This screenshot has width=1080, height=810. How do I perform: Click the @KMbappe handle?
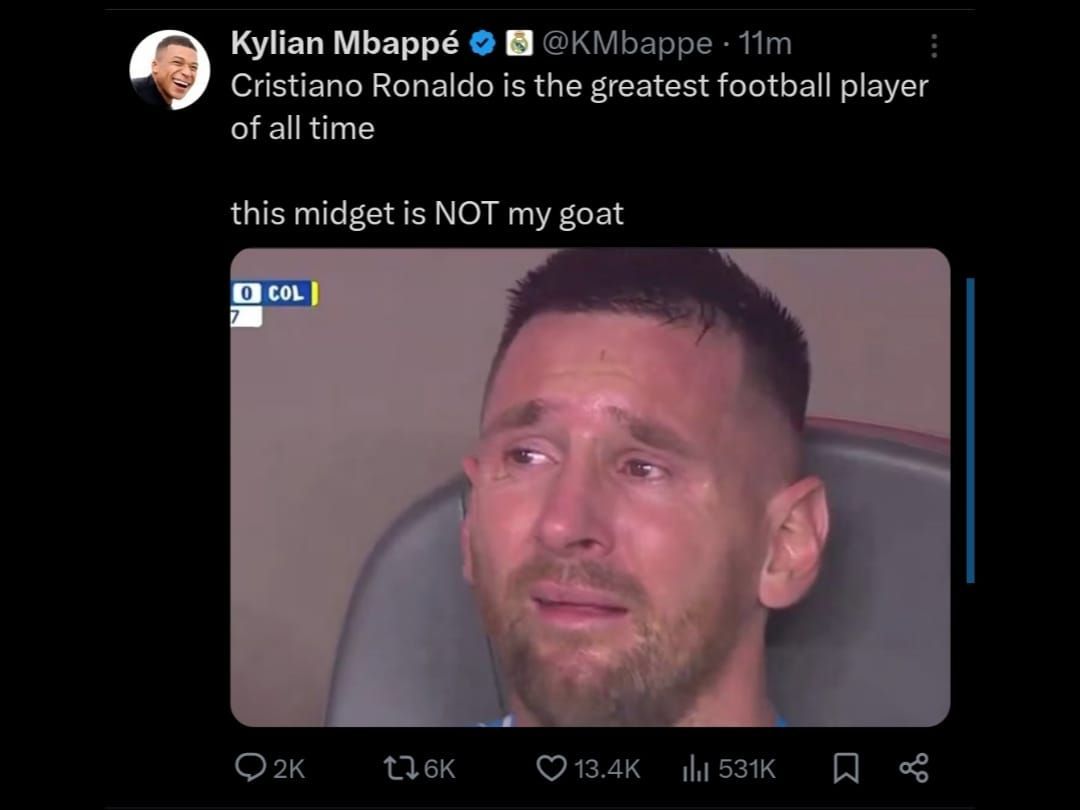tap(627, 43)
